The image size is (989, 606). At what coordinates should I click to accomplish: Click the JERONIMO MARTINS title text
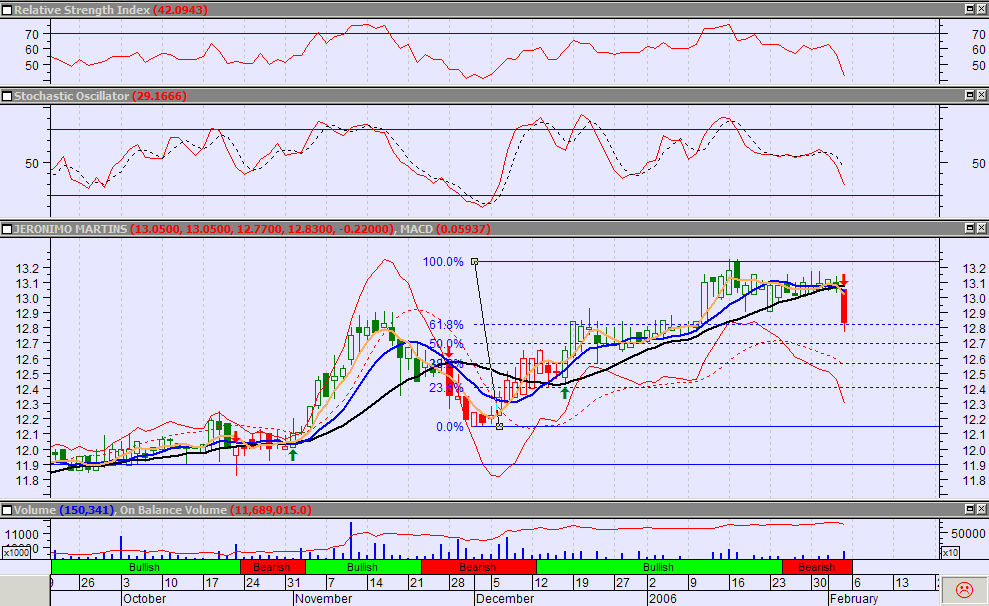[71, 229]
